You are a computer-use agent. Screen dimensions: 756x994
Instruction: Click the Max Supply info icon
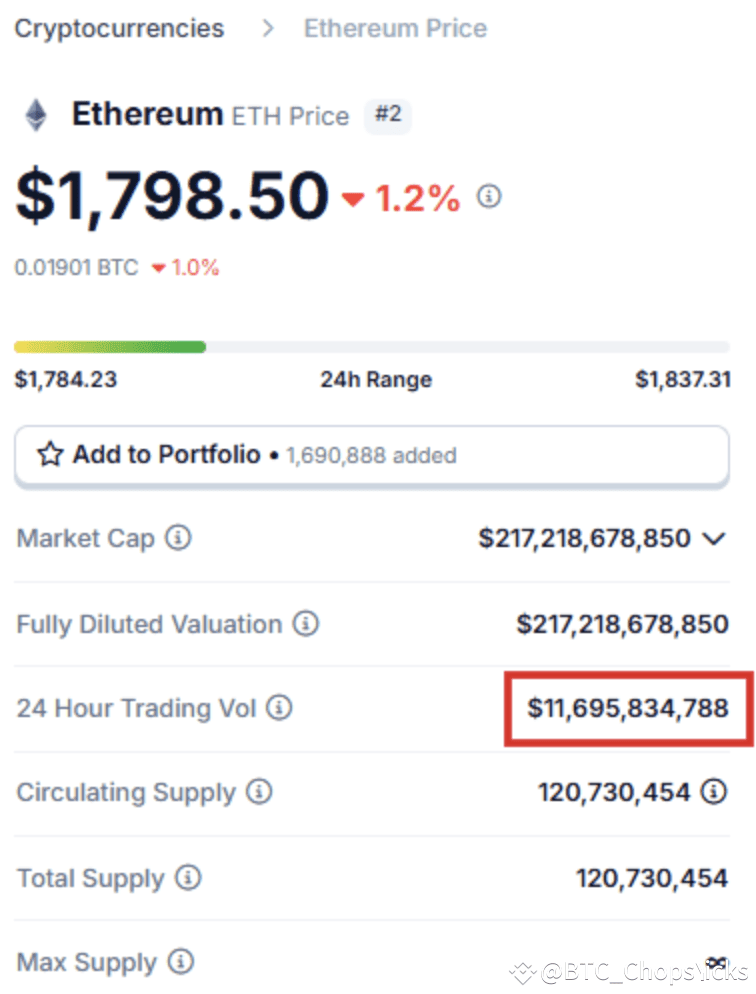(x=181, y=963)
